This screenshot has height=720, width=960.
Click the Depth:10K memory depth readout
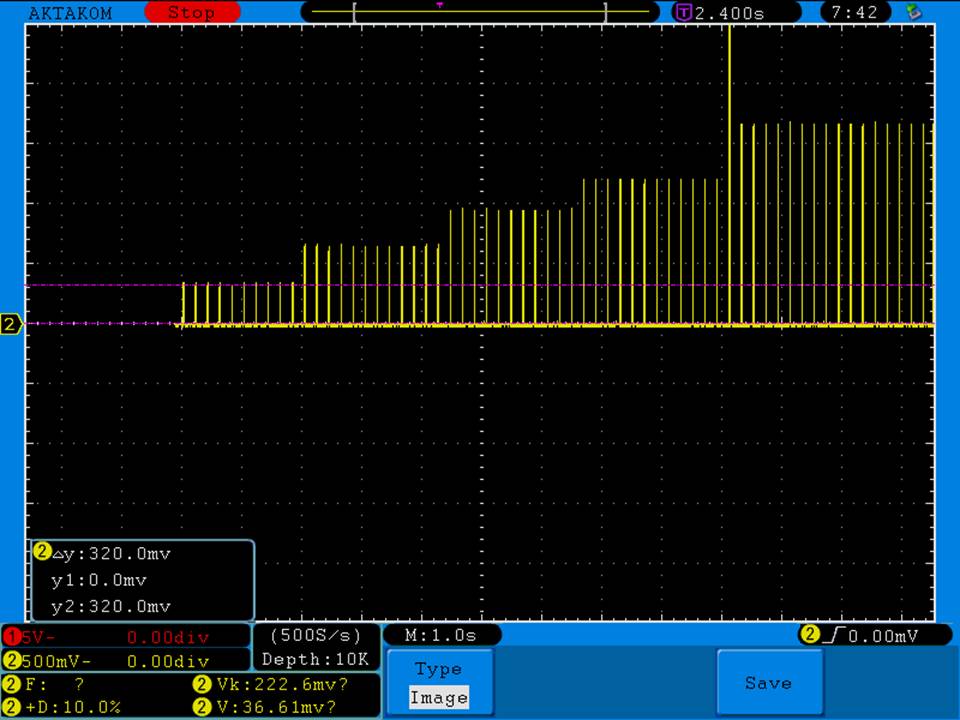coord(316,660)
